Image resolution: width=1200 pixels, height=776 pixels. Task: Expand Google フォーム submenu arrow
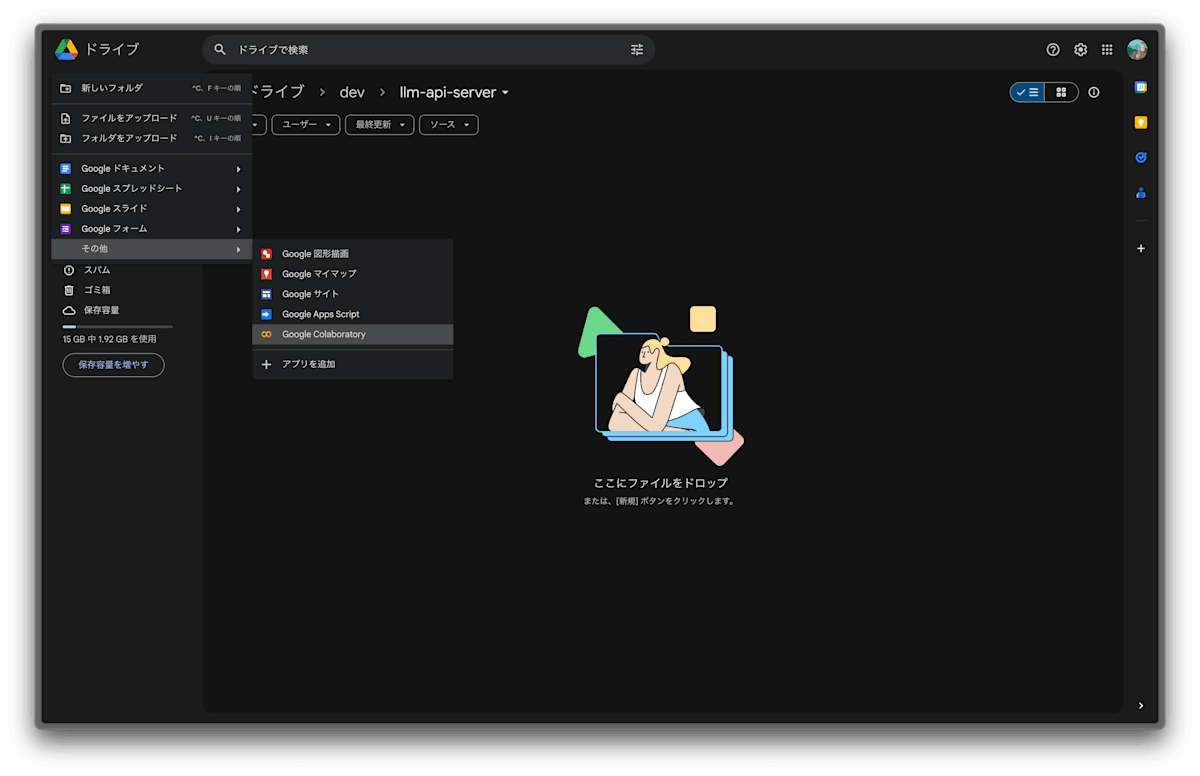tap(238, 229)
